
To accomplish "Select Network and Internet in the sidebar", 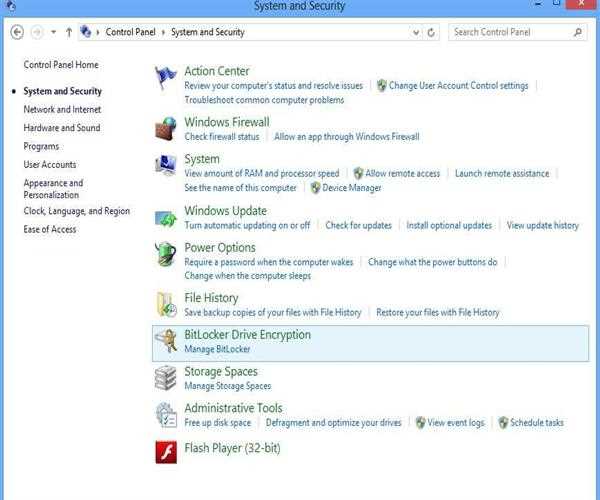I will [x=62, y=109].
